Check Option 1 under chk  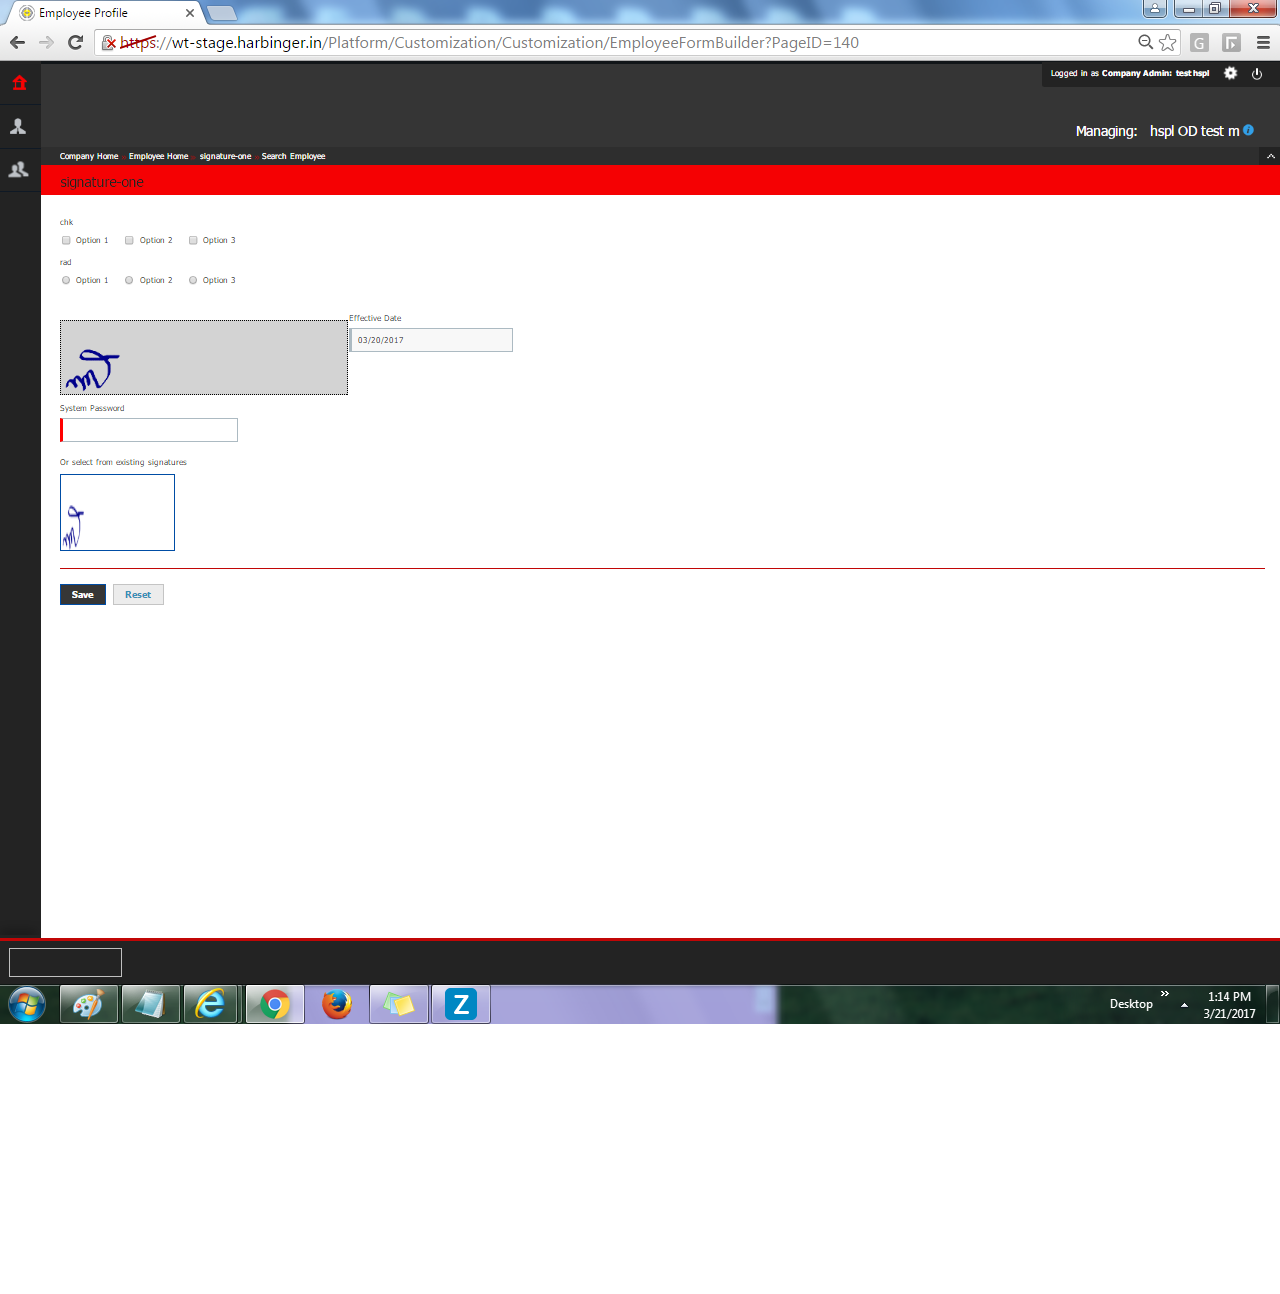coord(66,240)
